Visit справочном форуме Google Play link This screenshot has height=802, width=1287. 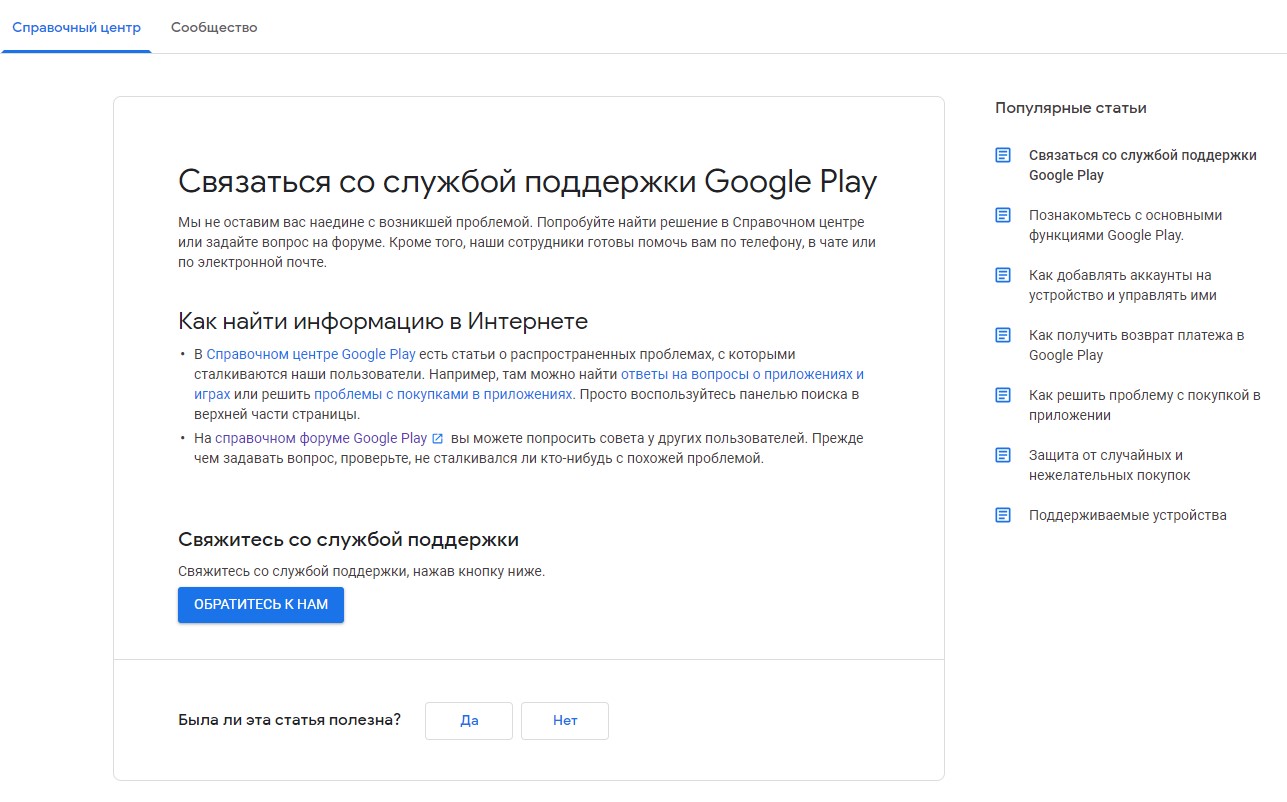(x=321, y=438)
